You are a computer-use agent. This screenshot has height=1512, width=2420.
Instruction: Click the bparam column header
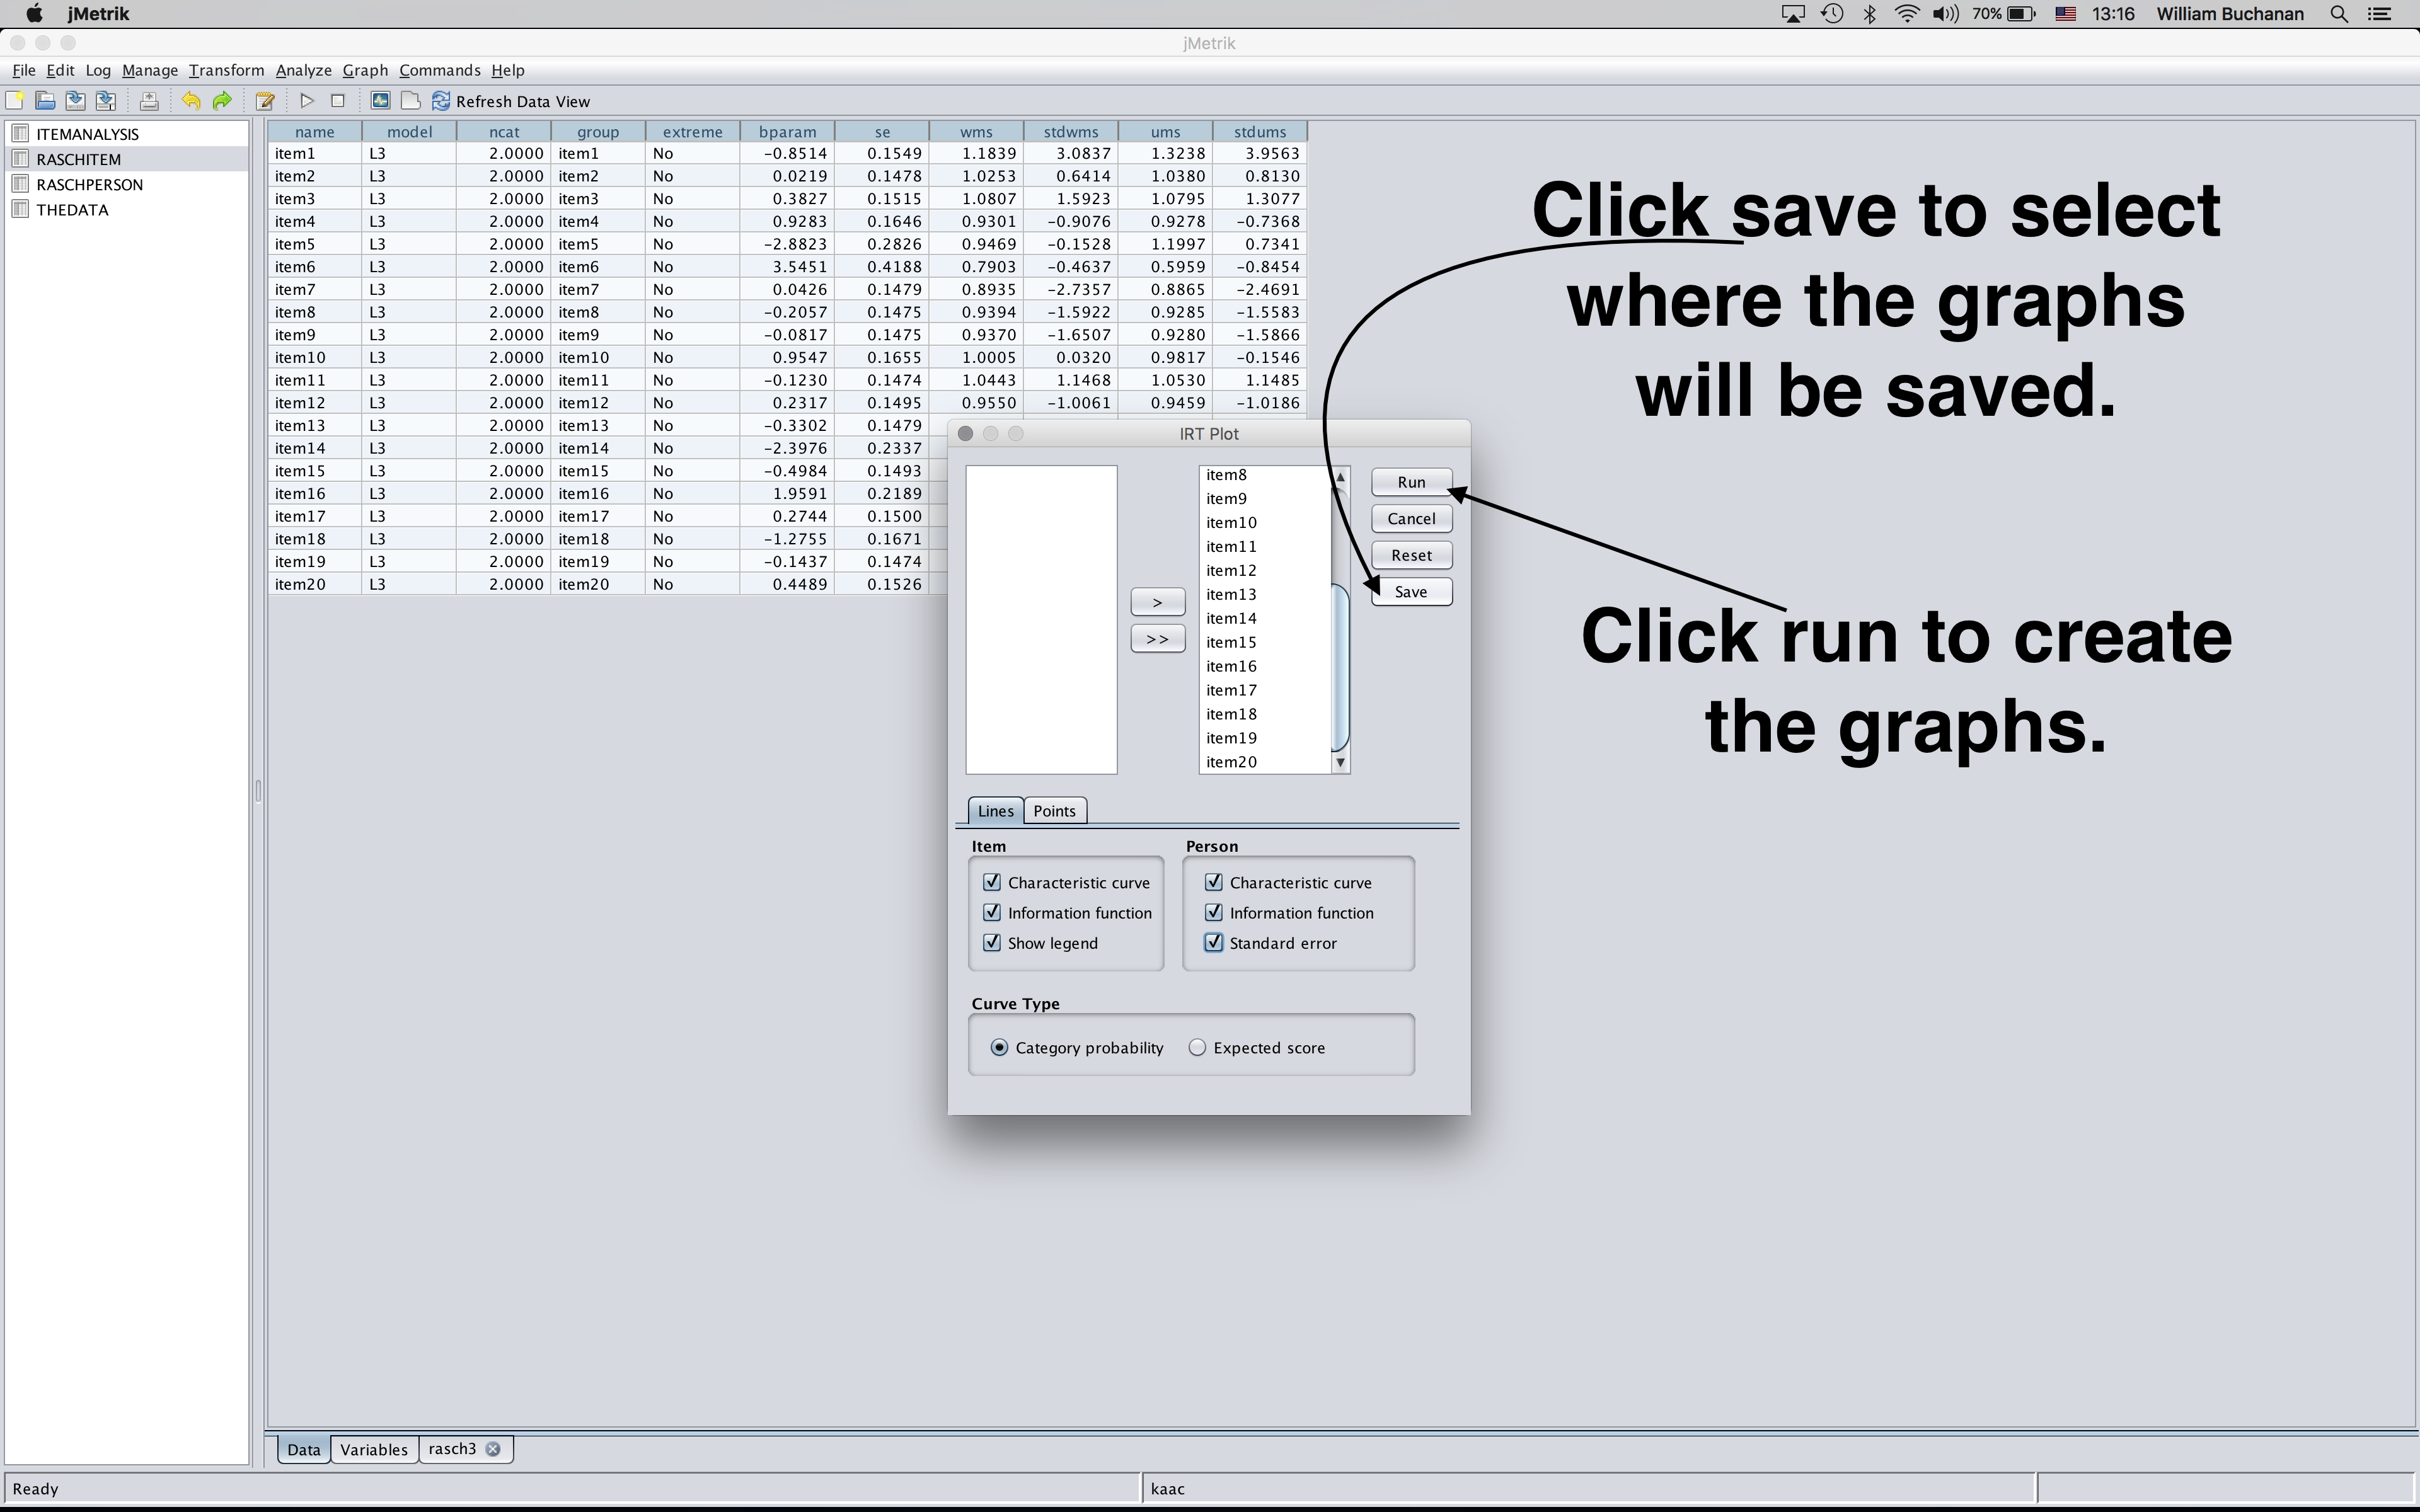787,132
